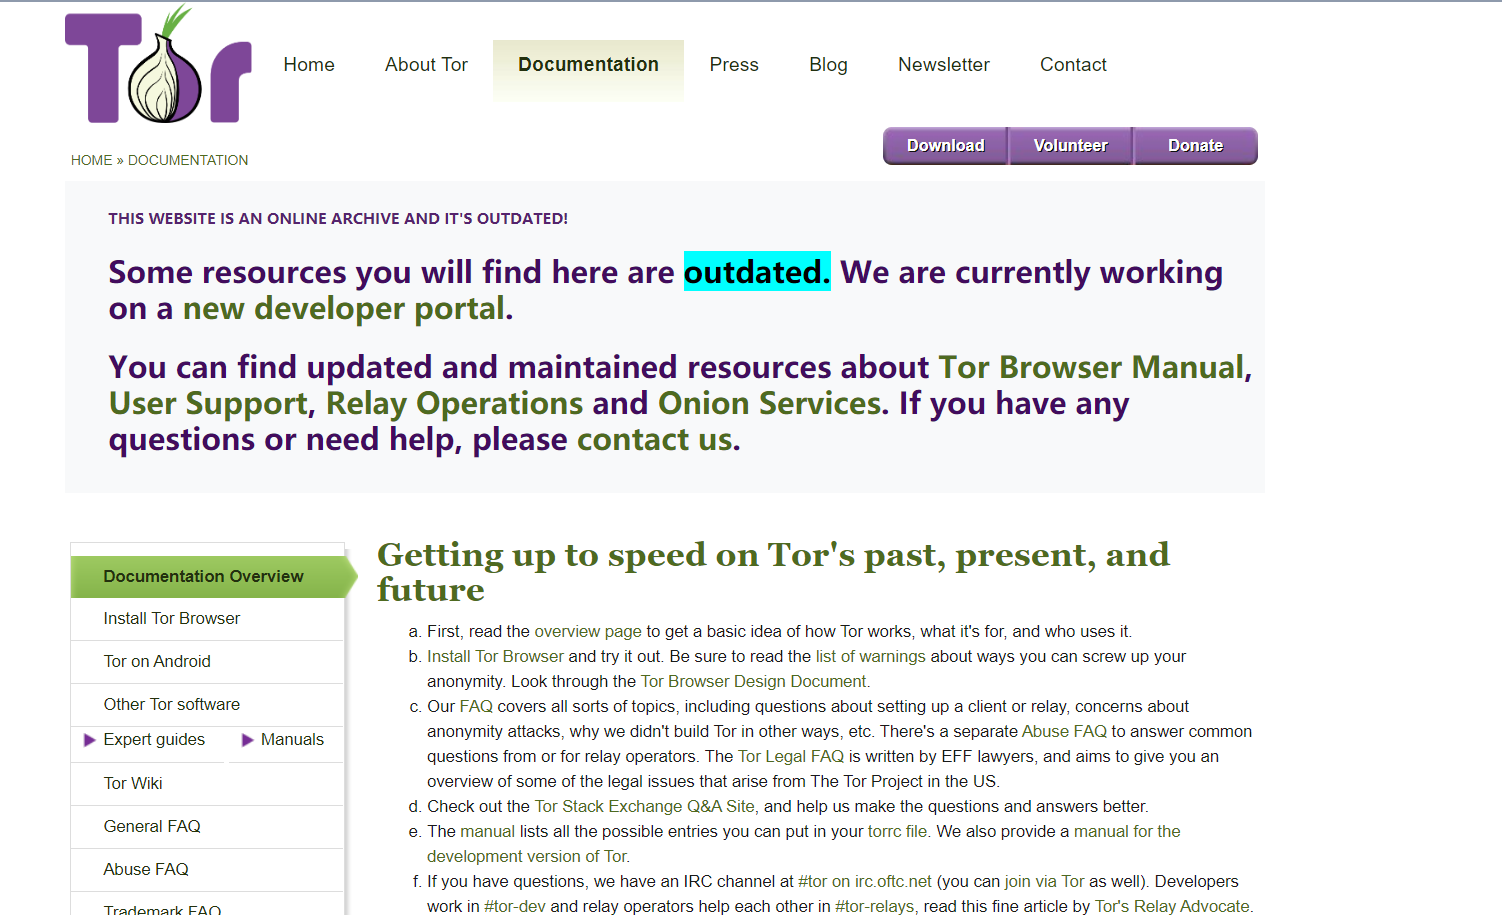Open the Press nav item
The image size is (1502, 915).
click(734, 65)
